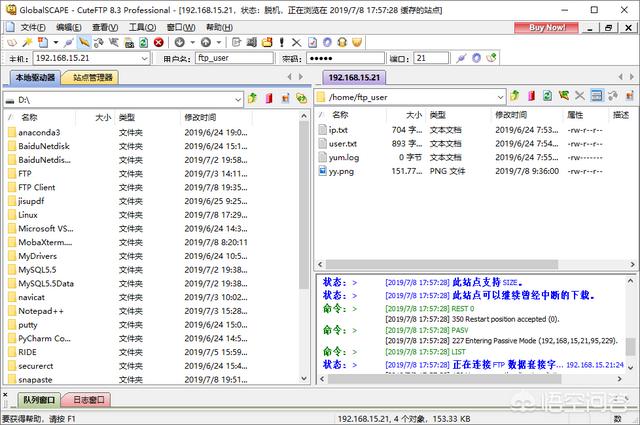Click the red bookmark icon in local pane
The image size is (640, 425).
point(269,98)
